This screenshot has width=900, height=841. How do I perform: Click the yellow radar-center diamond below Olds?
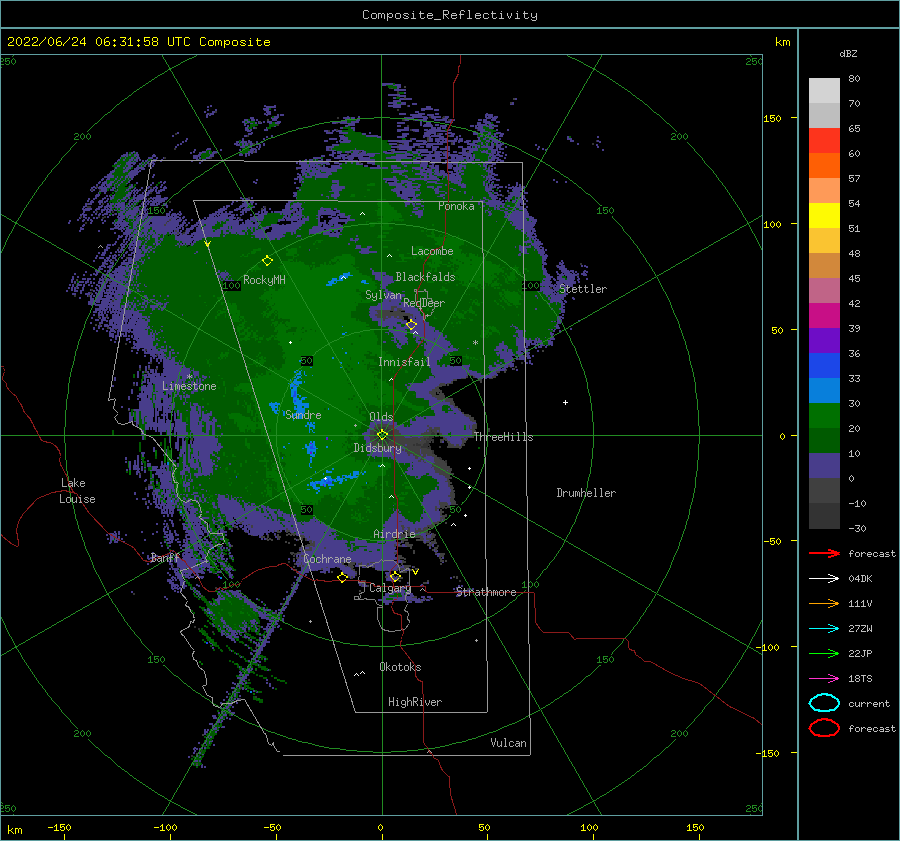pos(382,435)
